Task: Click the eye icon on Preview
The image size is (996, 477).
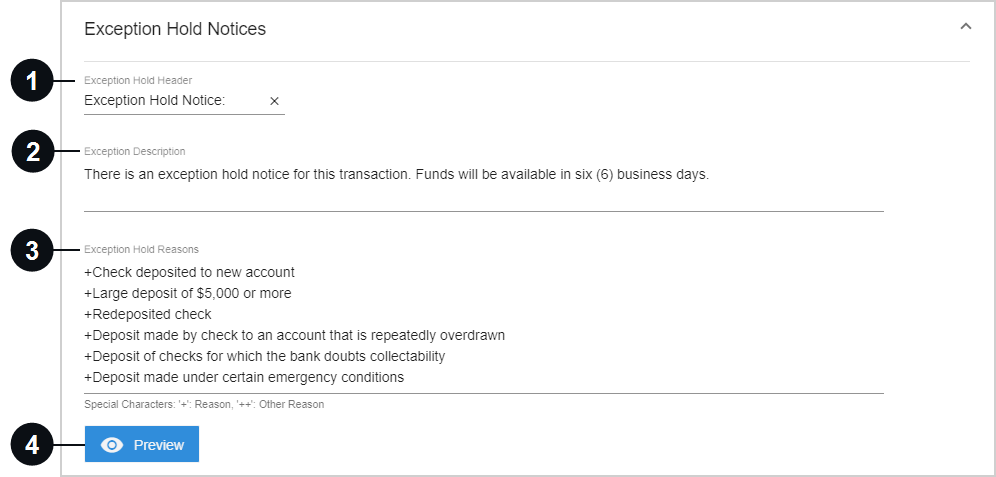Action: (x=112, y=445)
